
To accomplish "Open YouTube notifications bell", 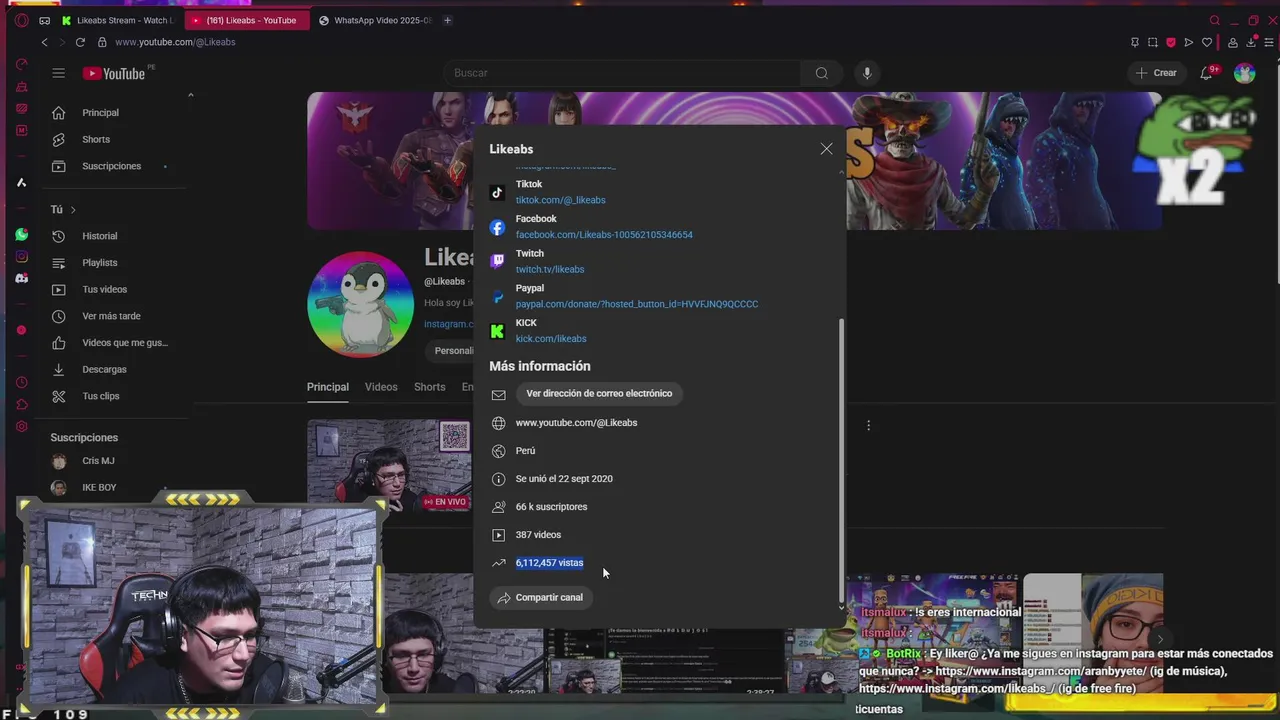I will coord(1207,73).
